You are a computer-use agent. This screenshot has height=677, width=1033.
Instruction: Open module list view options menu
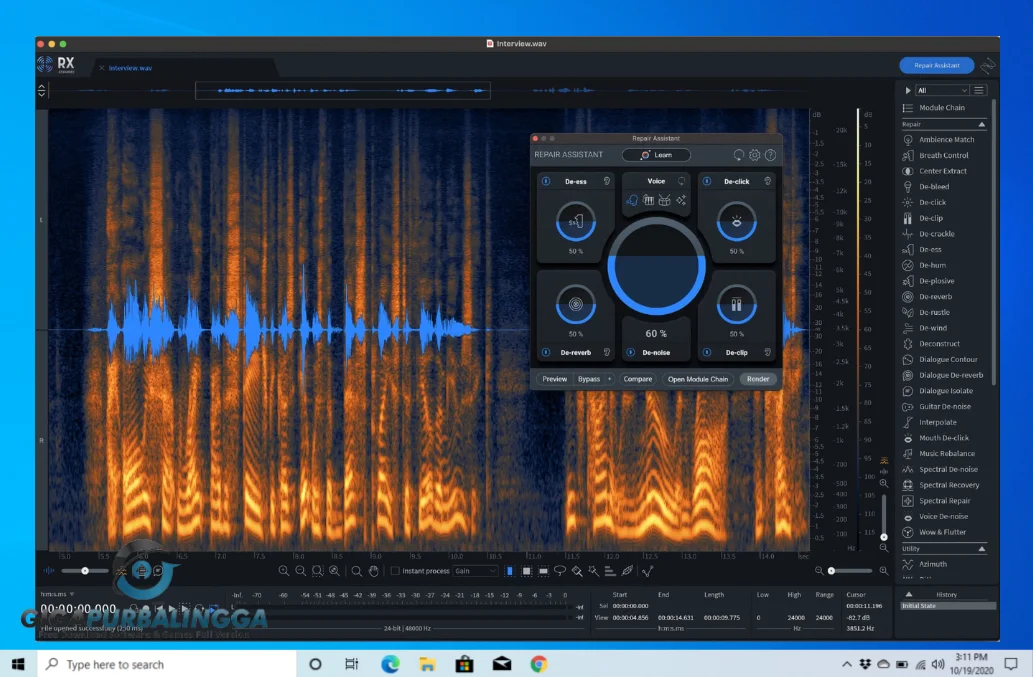coord(979,90)
